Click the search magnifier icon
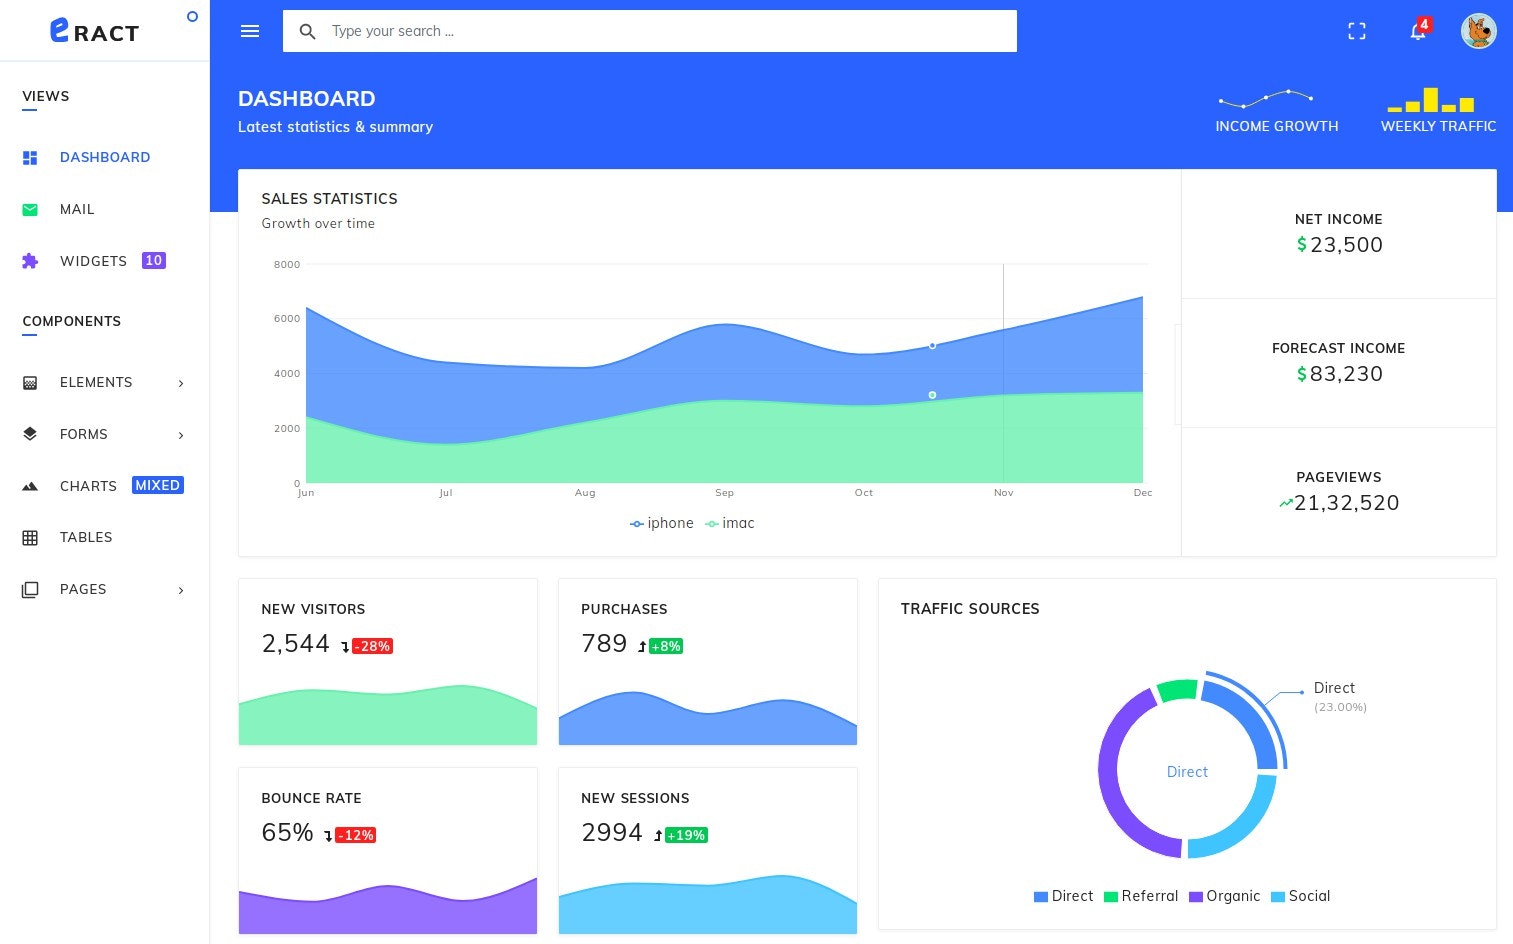1513x944 pixels. tap(308, 31)
